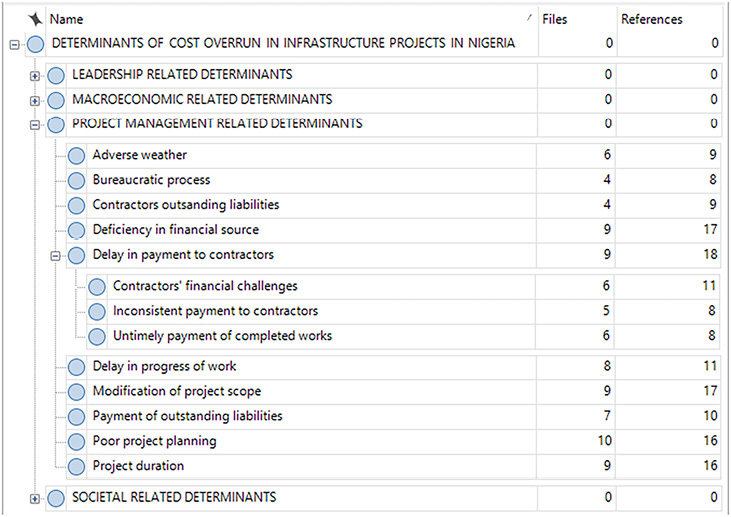Collapse the root DETERMINANTS OF COST OVERRUN node
The width and height of the screenshot is (731, 517).
(x=14, y=44)
